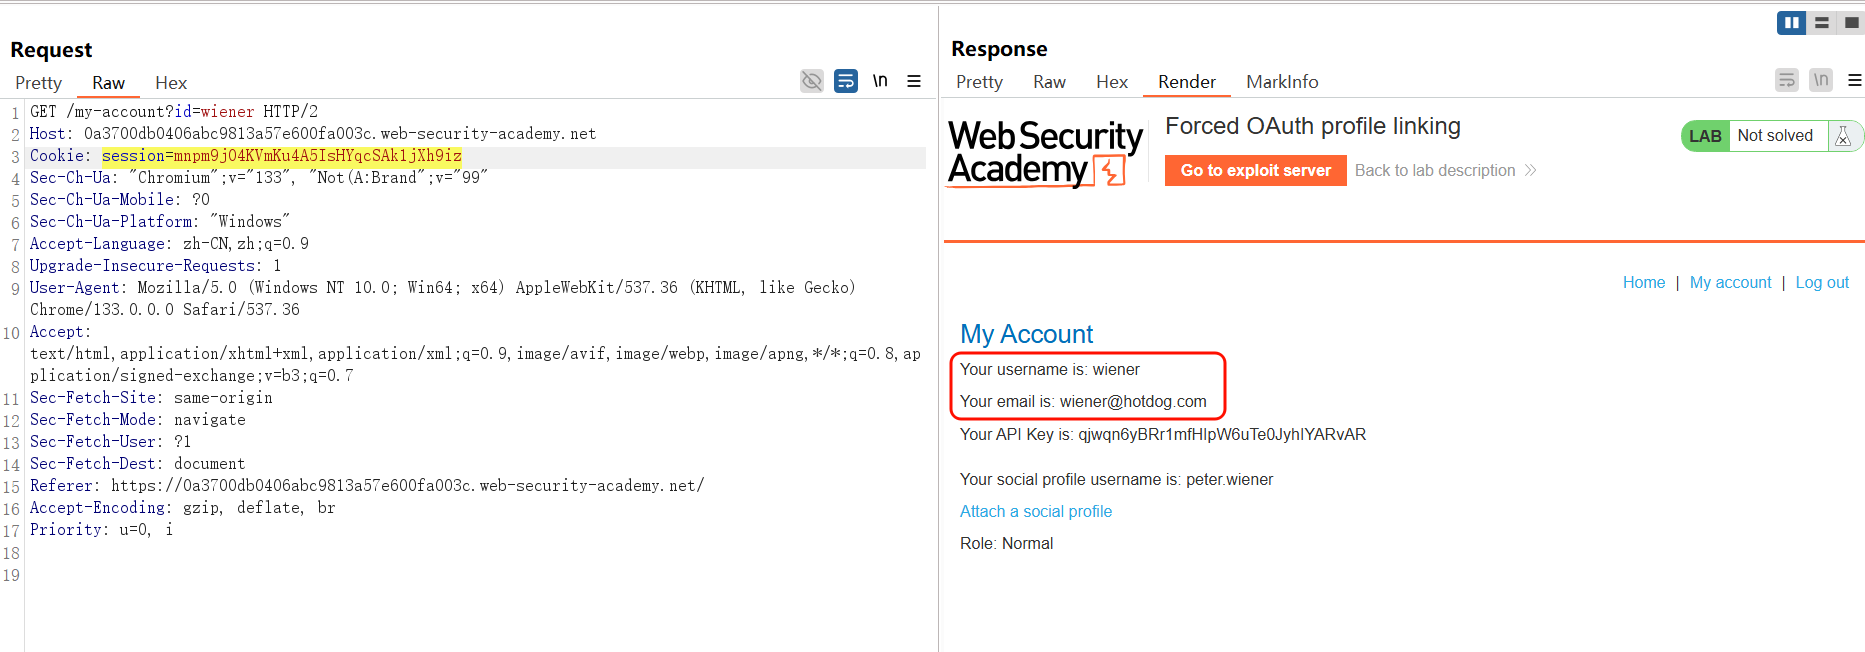This screenshot has width=1865, height=652.
Task: Click the highlighted session cookie line in request
Action: tap(281, 156)
